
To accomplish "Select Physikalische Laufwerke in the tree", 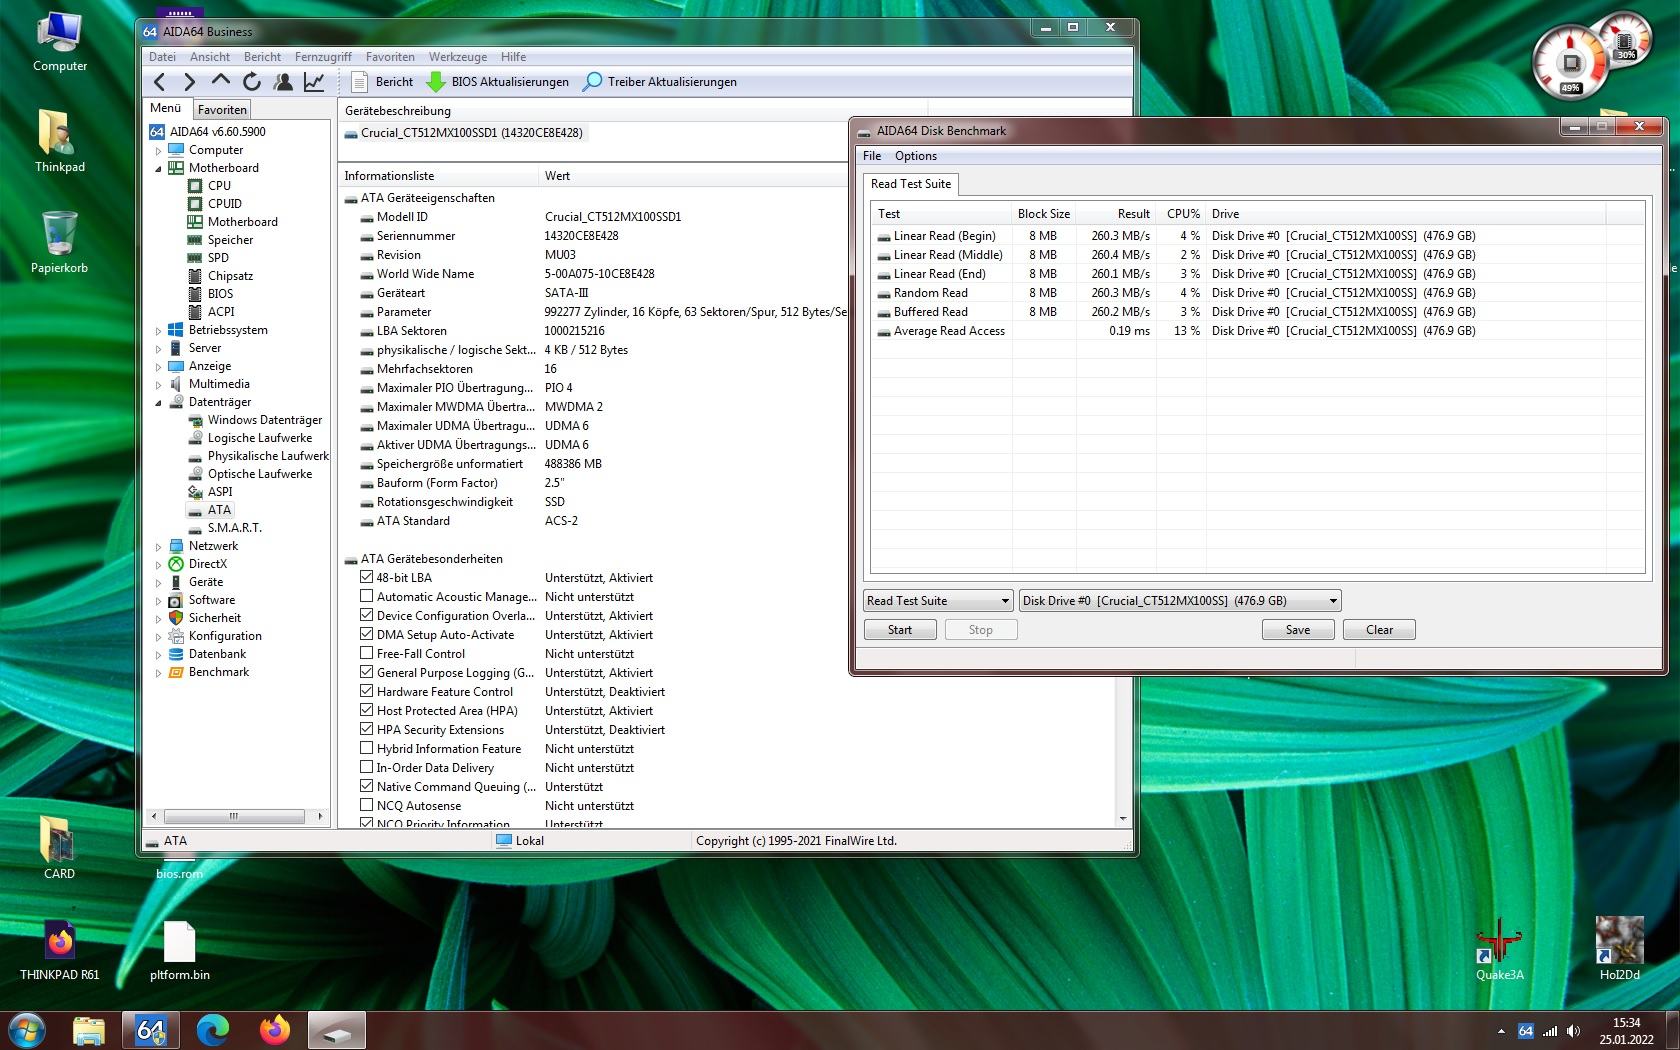I will [258, 456].
